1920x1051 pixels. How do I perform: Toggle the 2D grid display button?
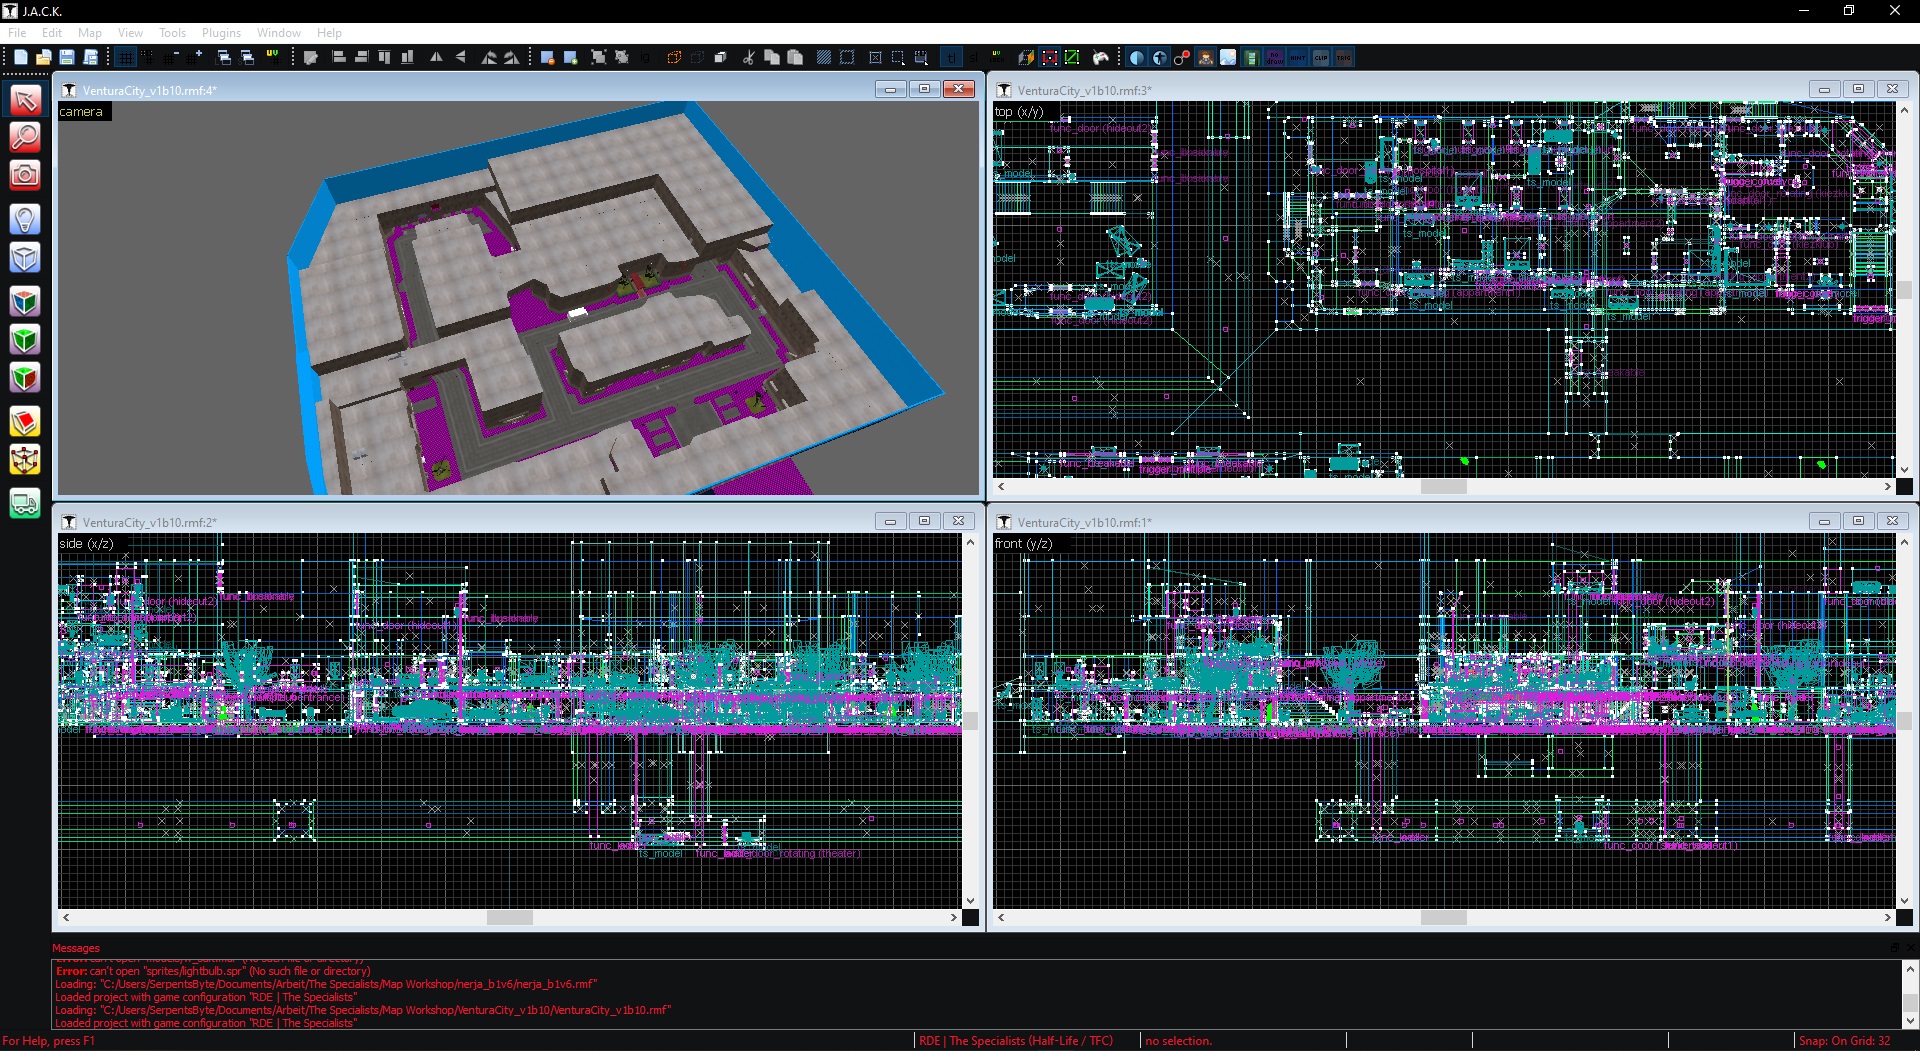(125, 58)
